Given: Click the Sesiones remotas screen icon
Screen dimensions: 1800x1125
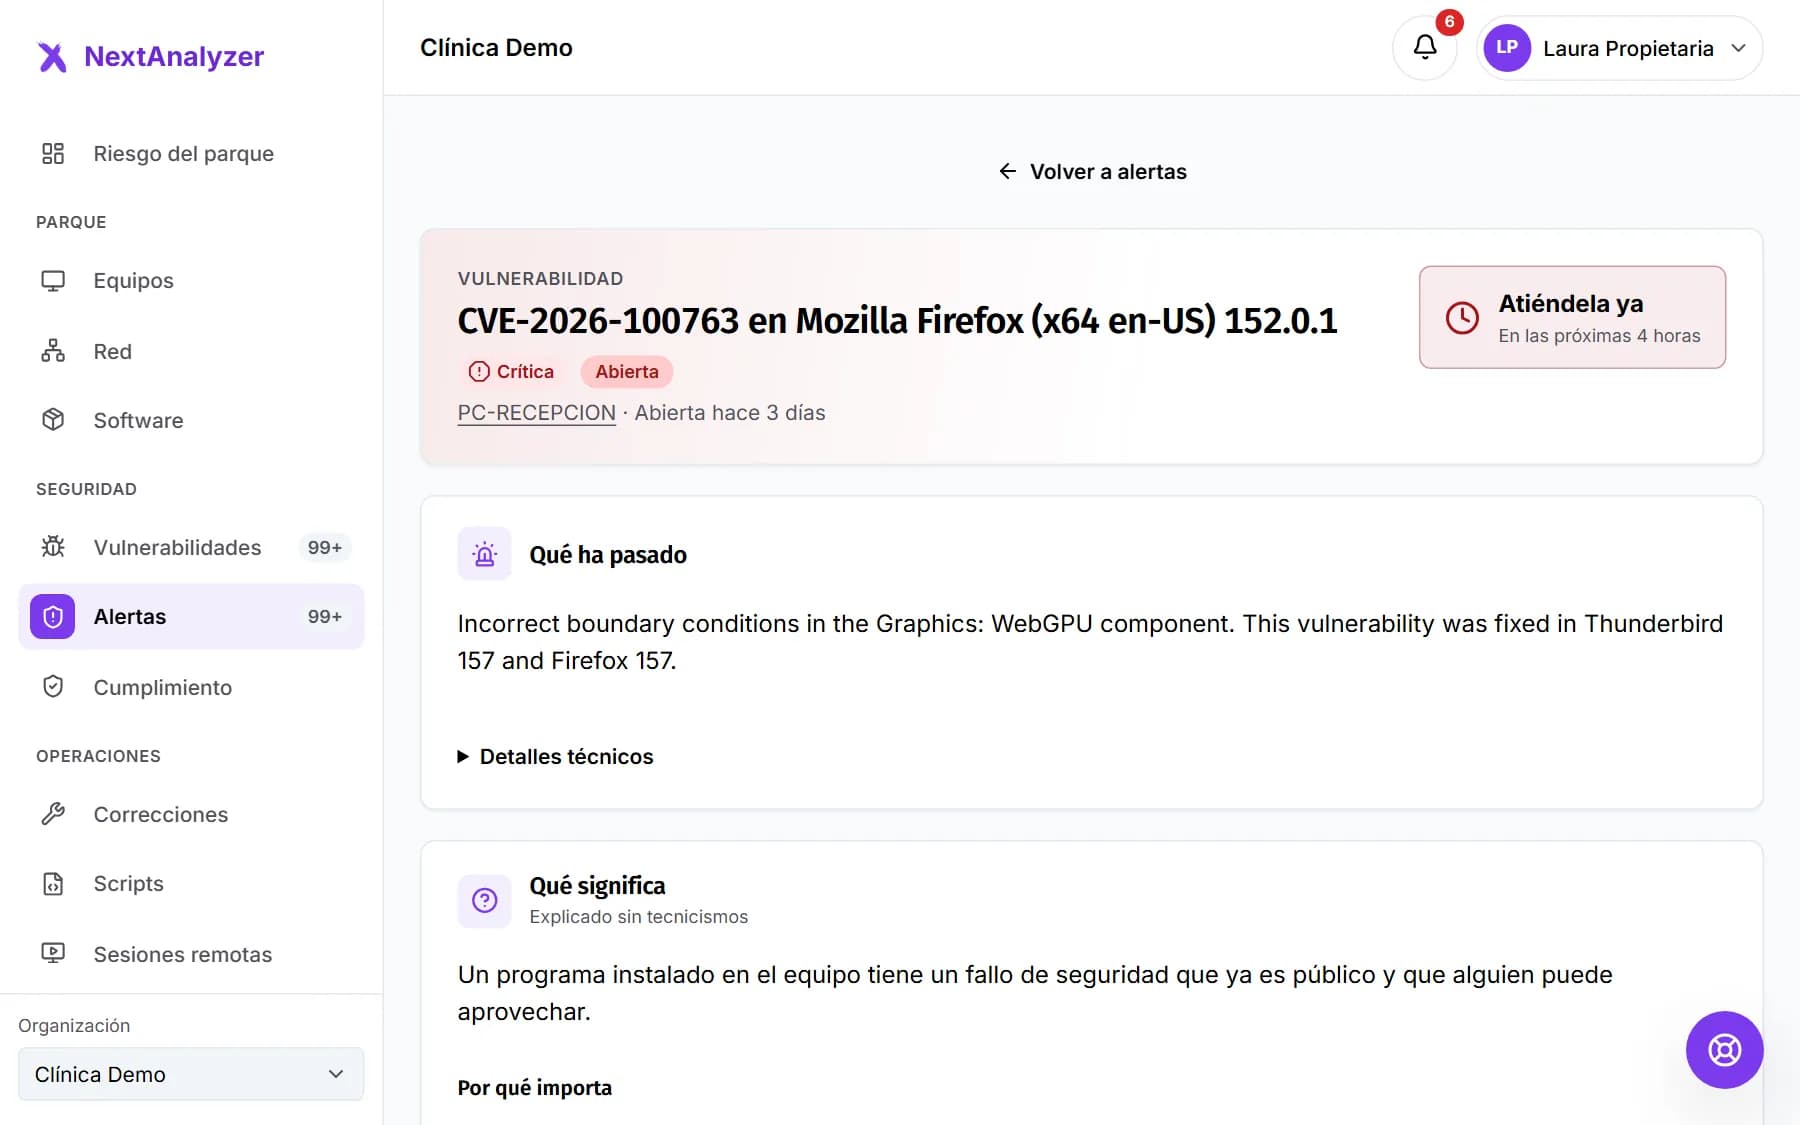Looking at the screenshot, I should point(53,954).
